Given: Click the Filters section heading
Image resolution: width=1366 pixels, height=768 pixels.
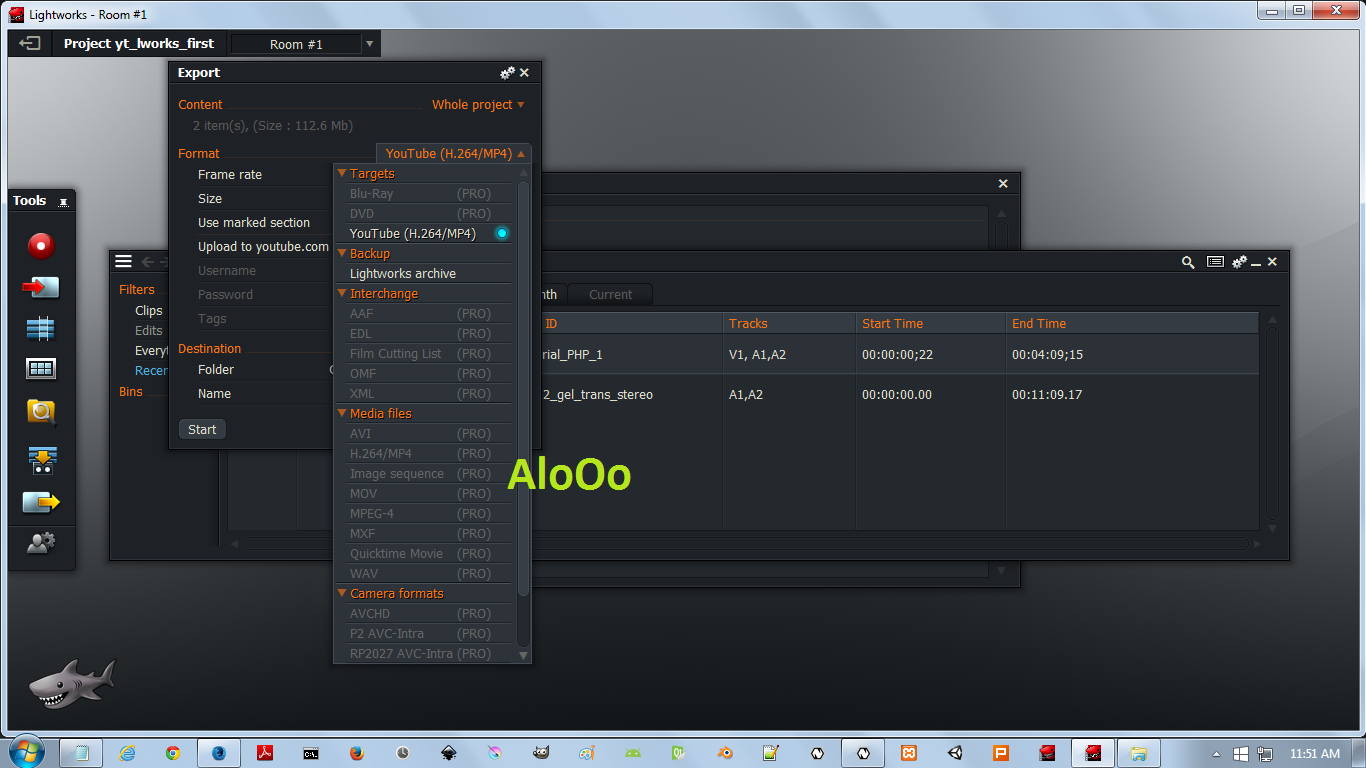Looking at the screenshot, I should [137, 289].
